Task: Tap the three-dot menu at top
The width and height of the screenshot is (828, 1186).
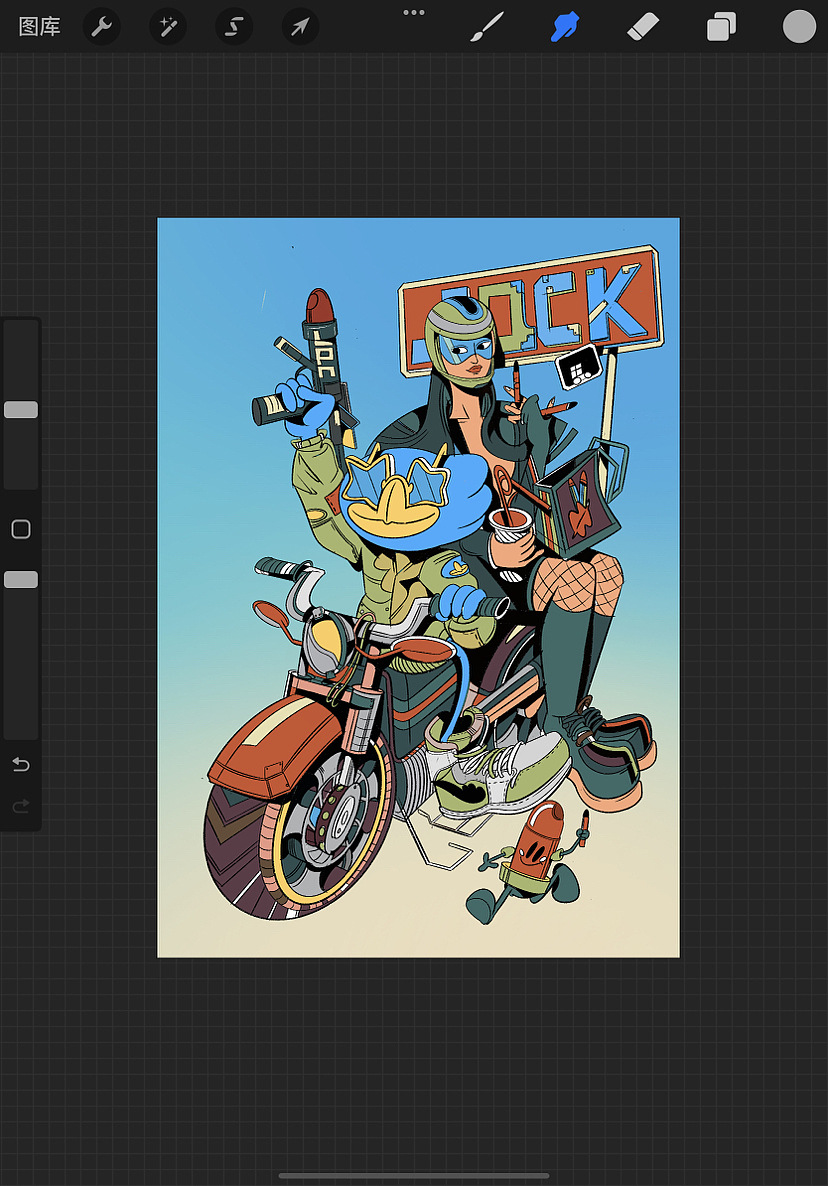Action: pyautogui.click(x=414, y=12)
